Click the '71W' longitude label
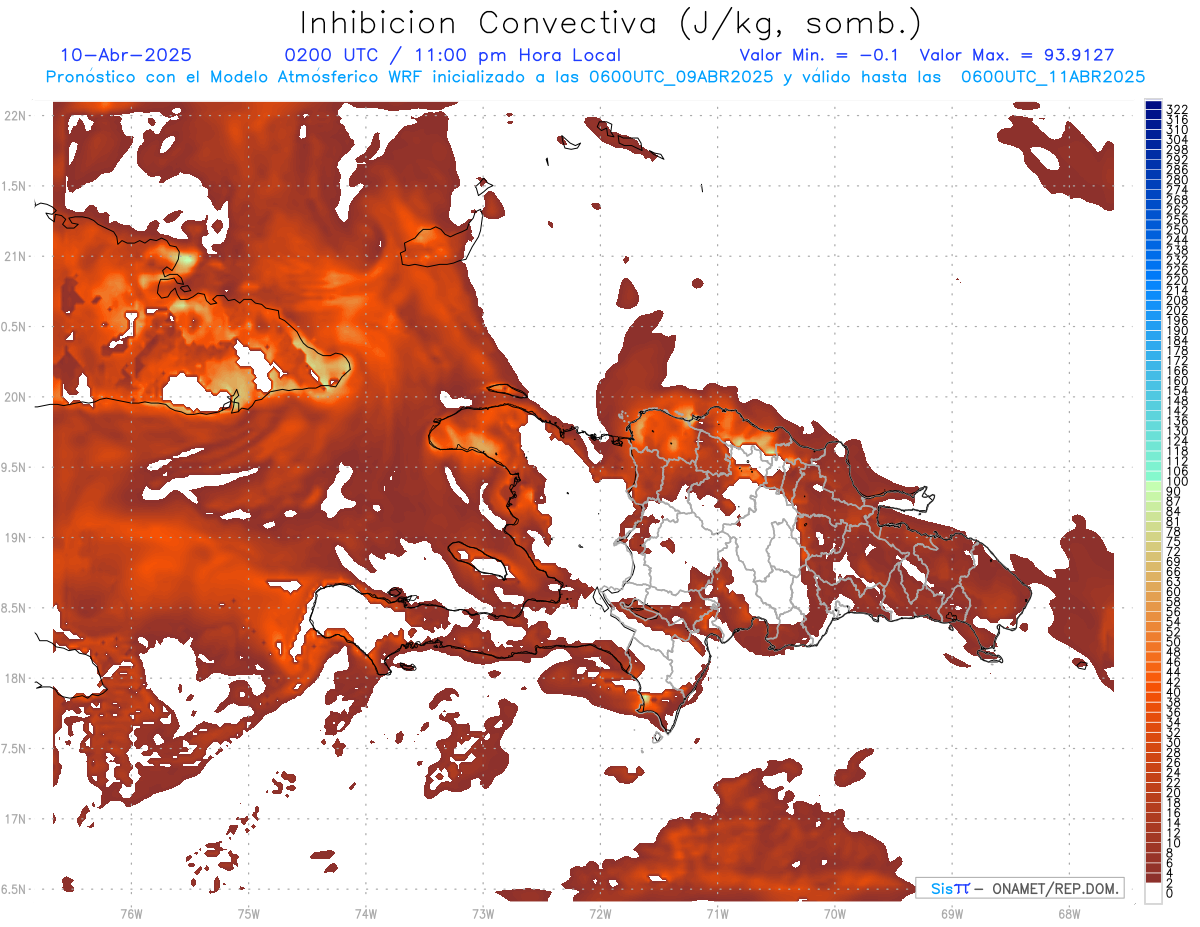This screenshot has width=1200, height=927. [717, 913]
